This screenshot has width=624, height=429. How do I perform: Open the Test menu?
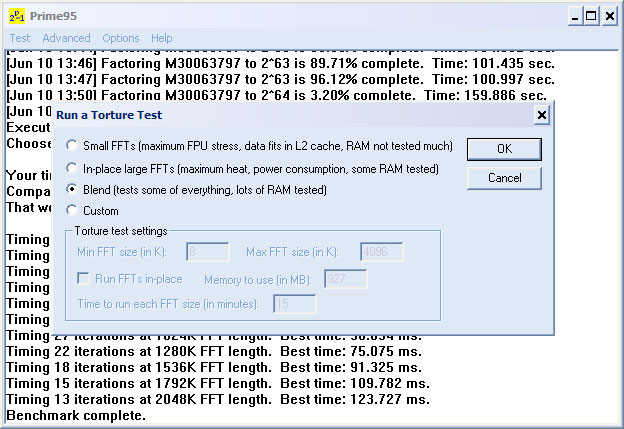[x=20, y=38]
